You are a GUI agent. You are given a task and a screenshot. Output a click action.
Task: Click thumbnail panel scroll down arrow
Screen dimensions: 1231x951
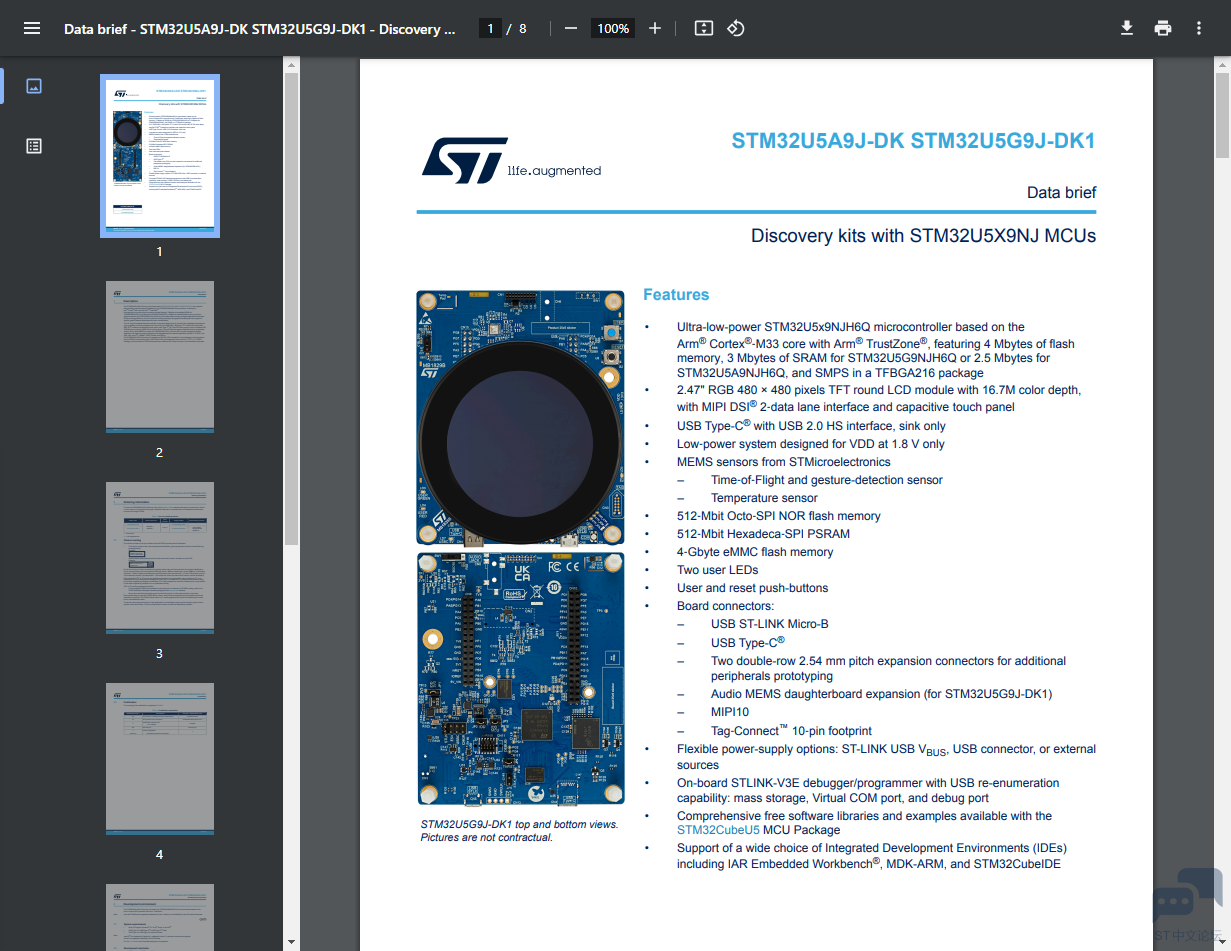(x=291, y=942)
